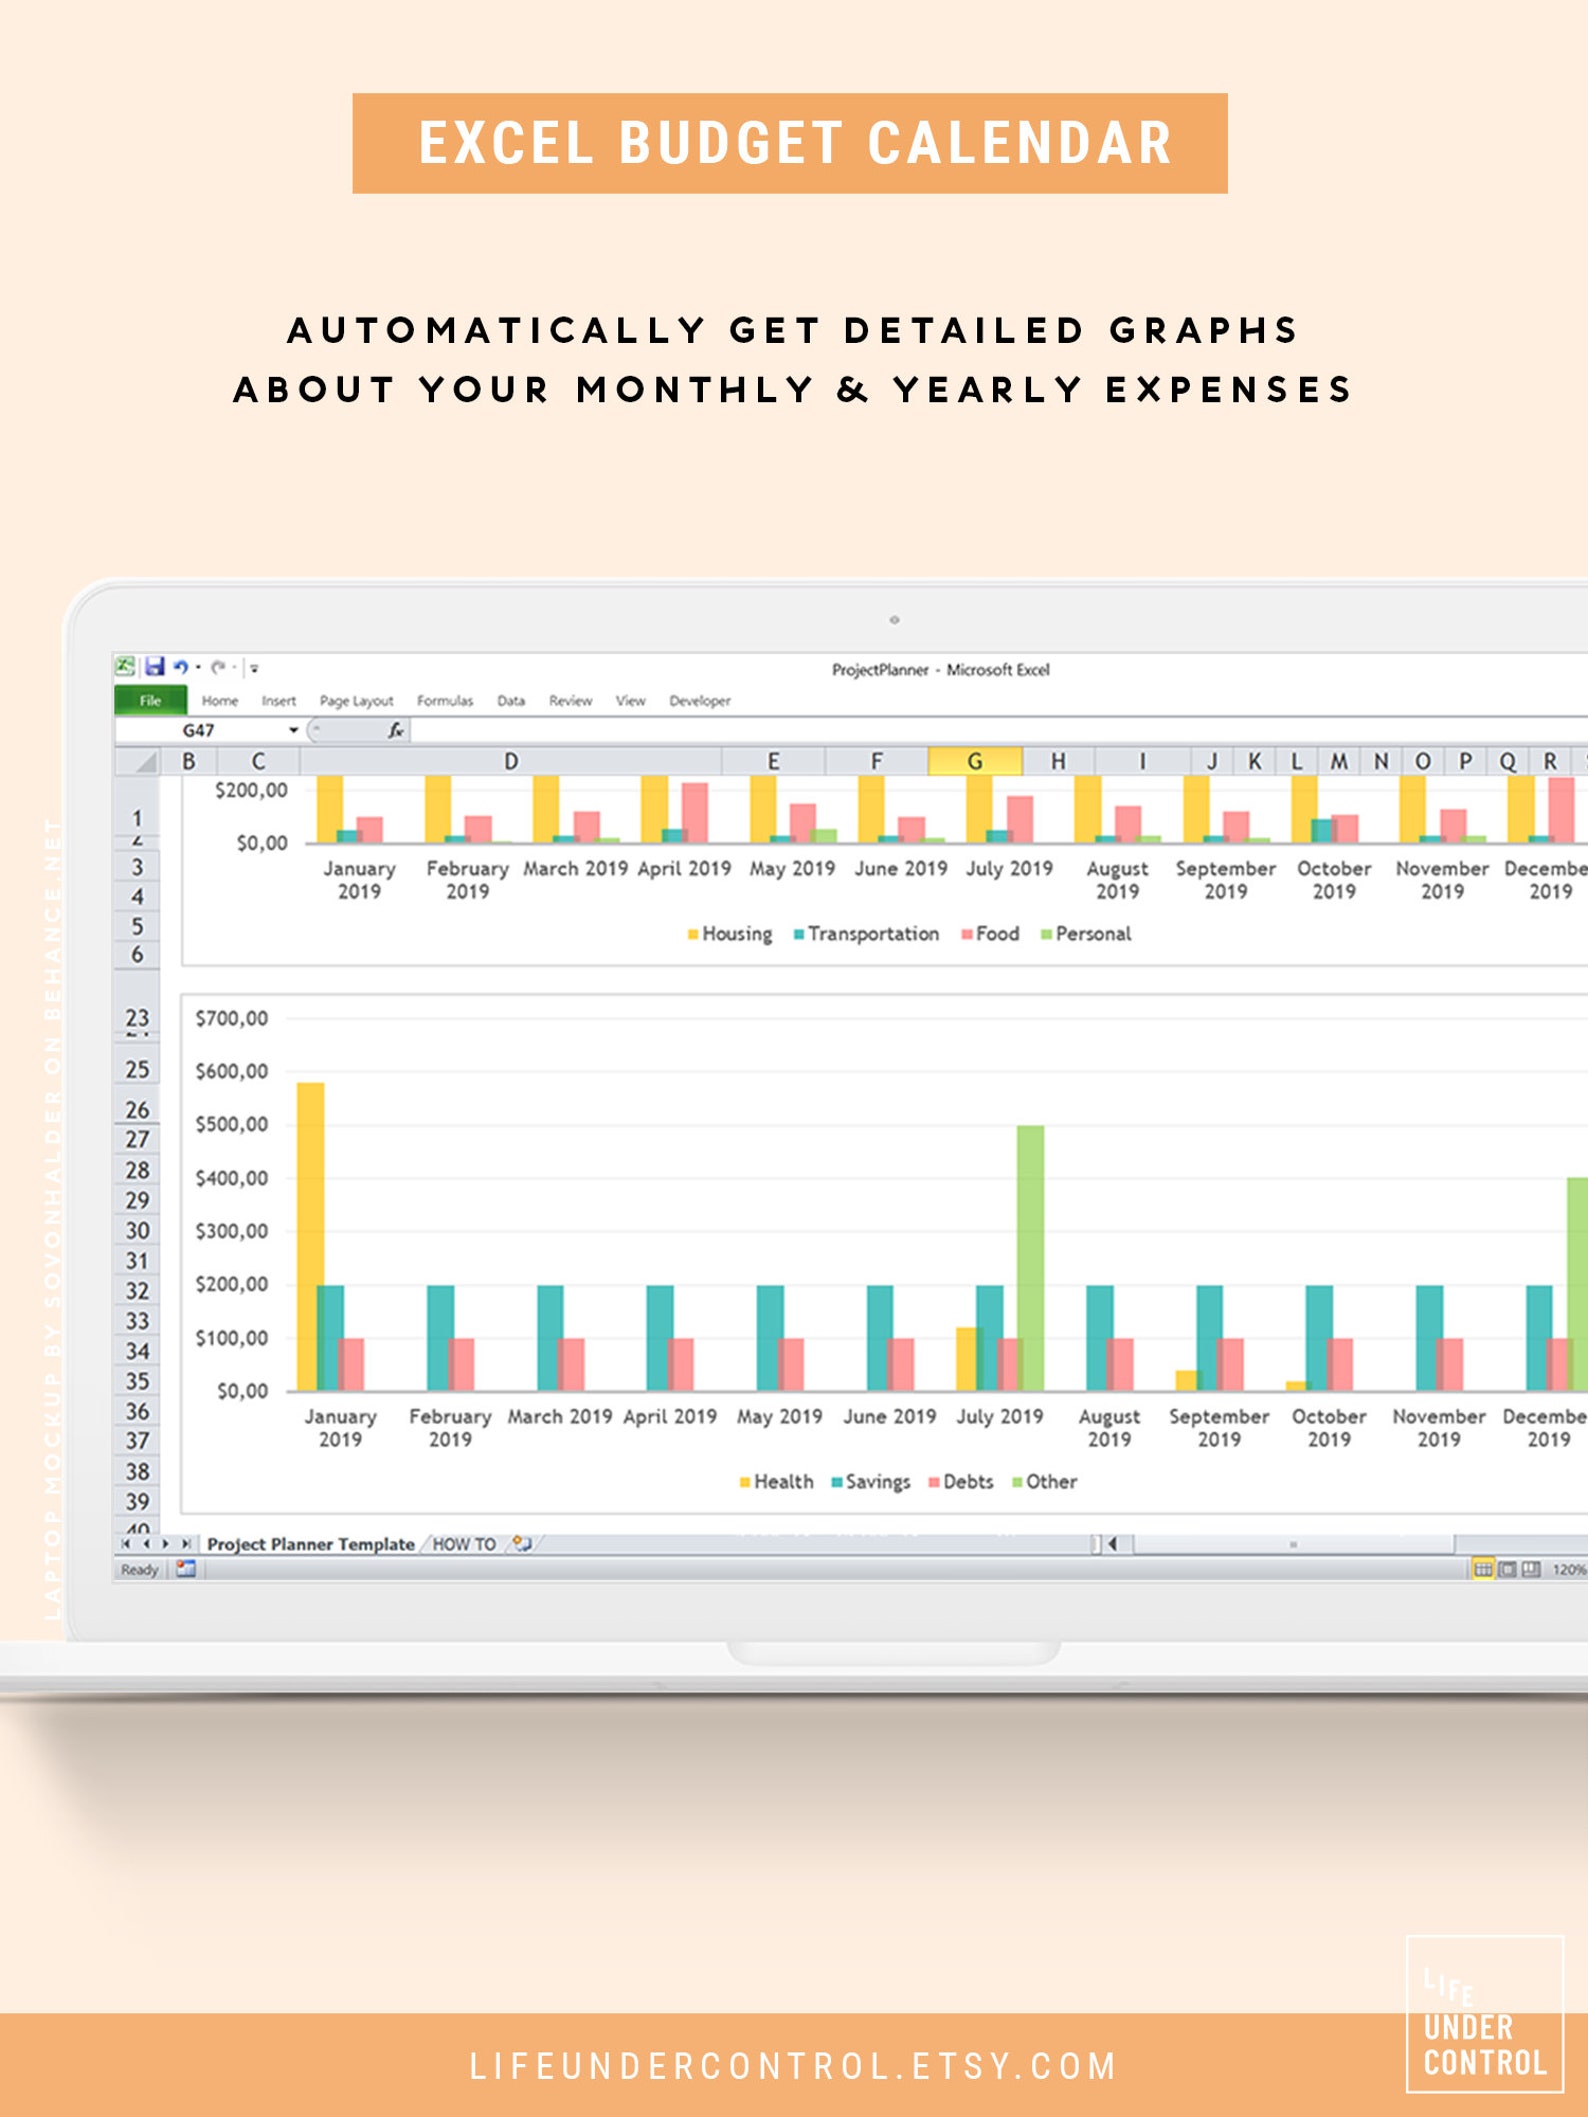Switch to the Insert ribbon tab
1588x2117 pixels.
pos(279,701)
